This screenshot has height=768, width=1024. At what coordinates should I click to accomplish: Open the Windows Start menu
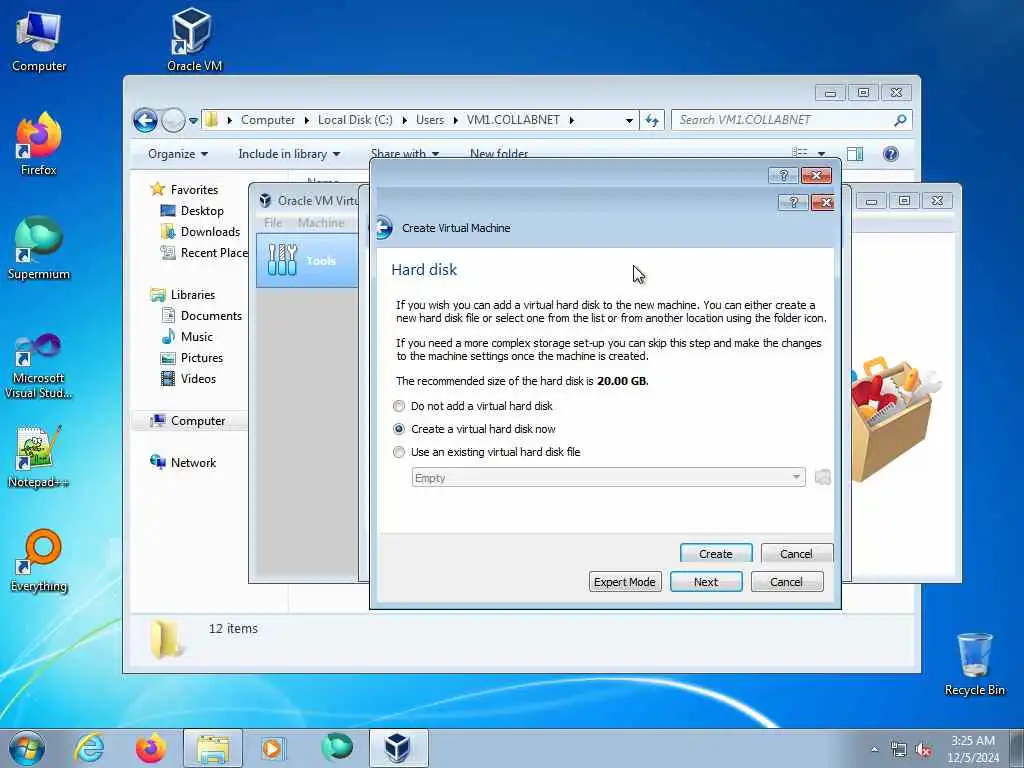click(x=27, y=748)
